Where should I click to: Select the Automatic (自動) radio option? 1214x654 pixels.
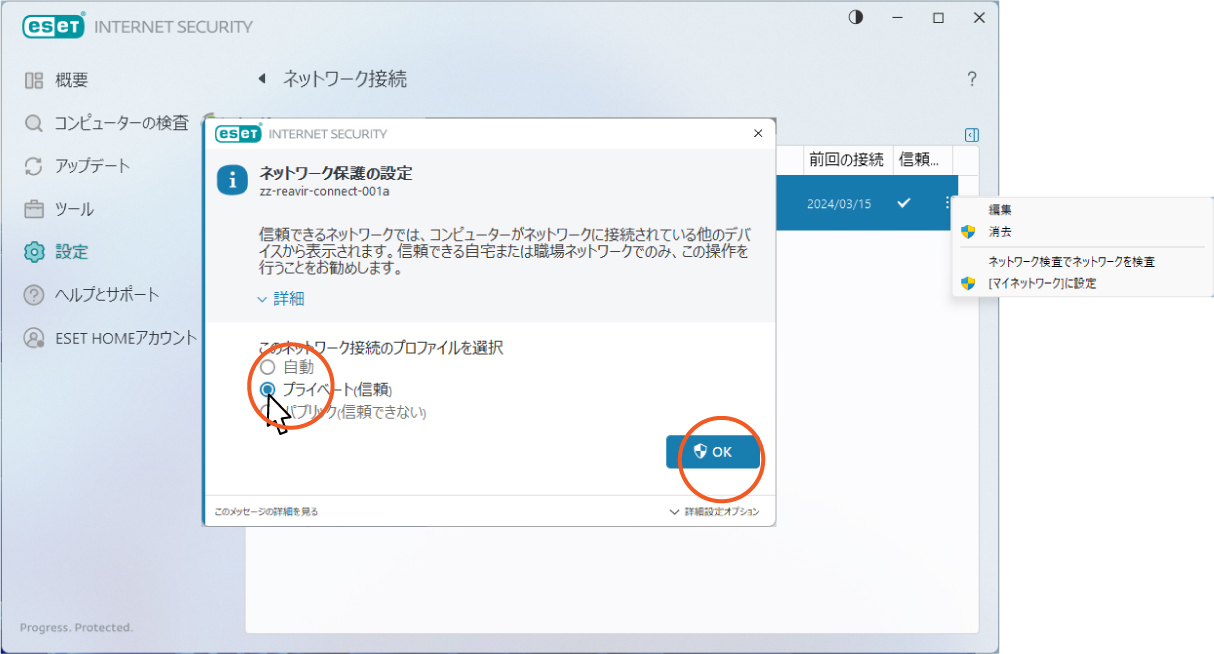pyautogui.click(x=267, y=368)
